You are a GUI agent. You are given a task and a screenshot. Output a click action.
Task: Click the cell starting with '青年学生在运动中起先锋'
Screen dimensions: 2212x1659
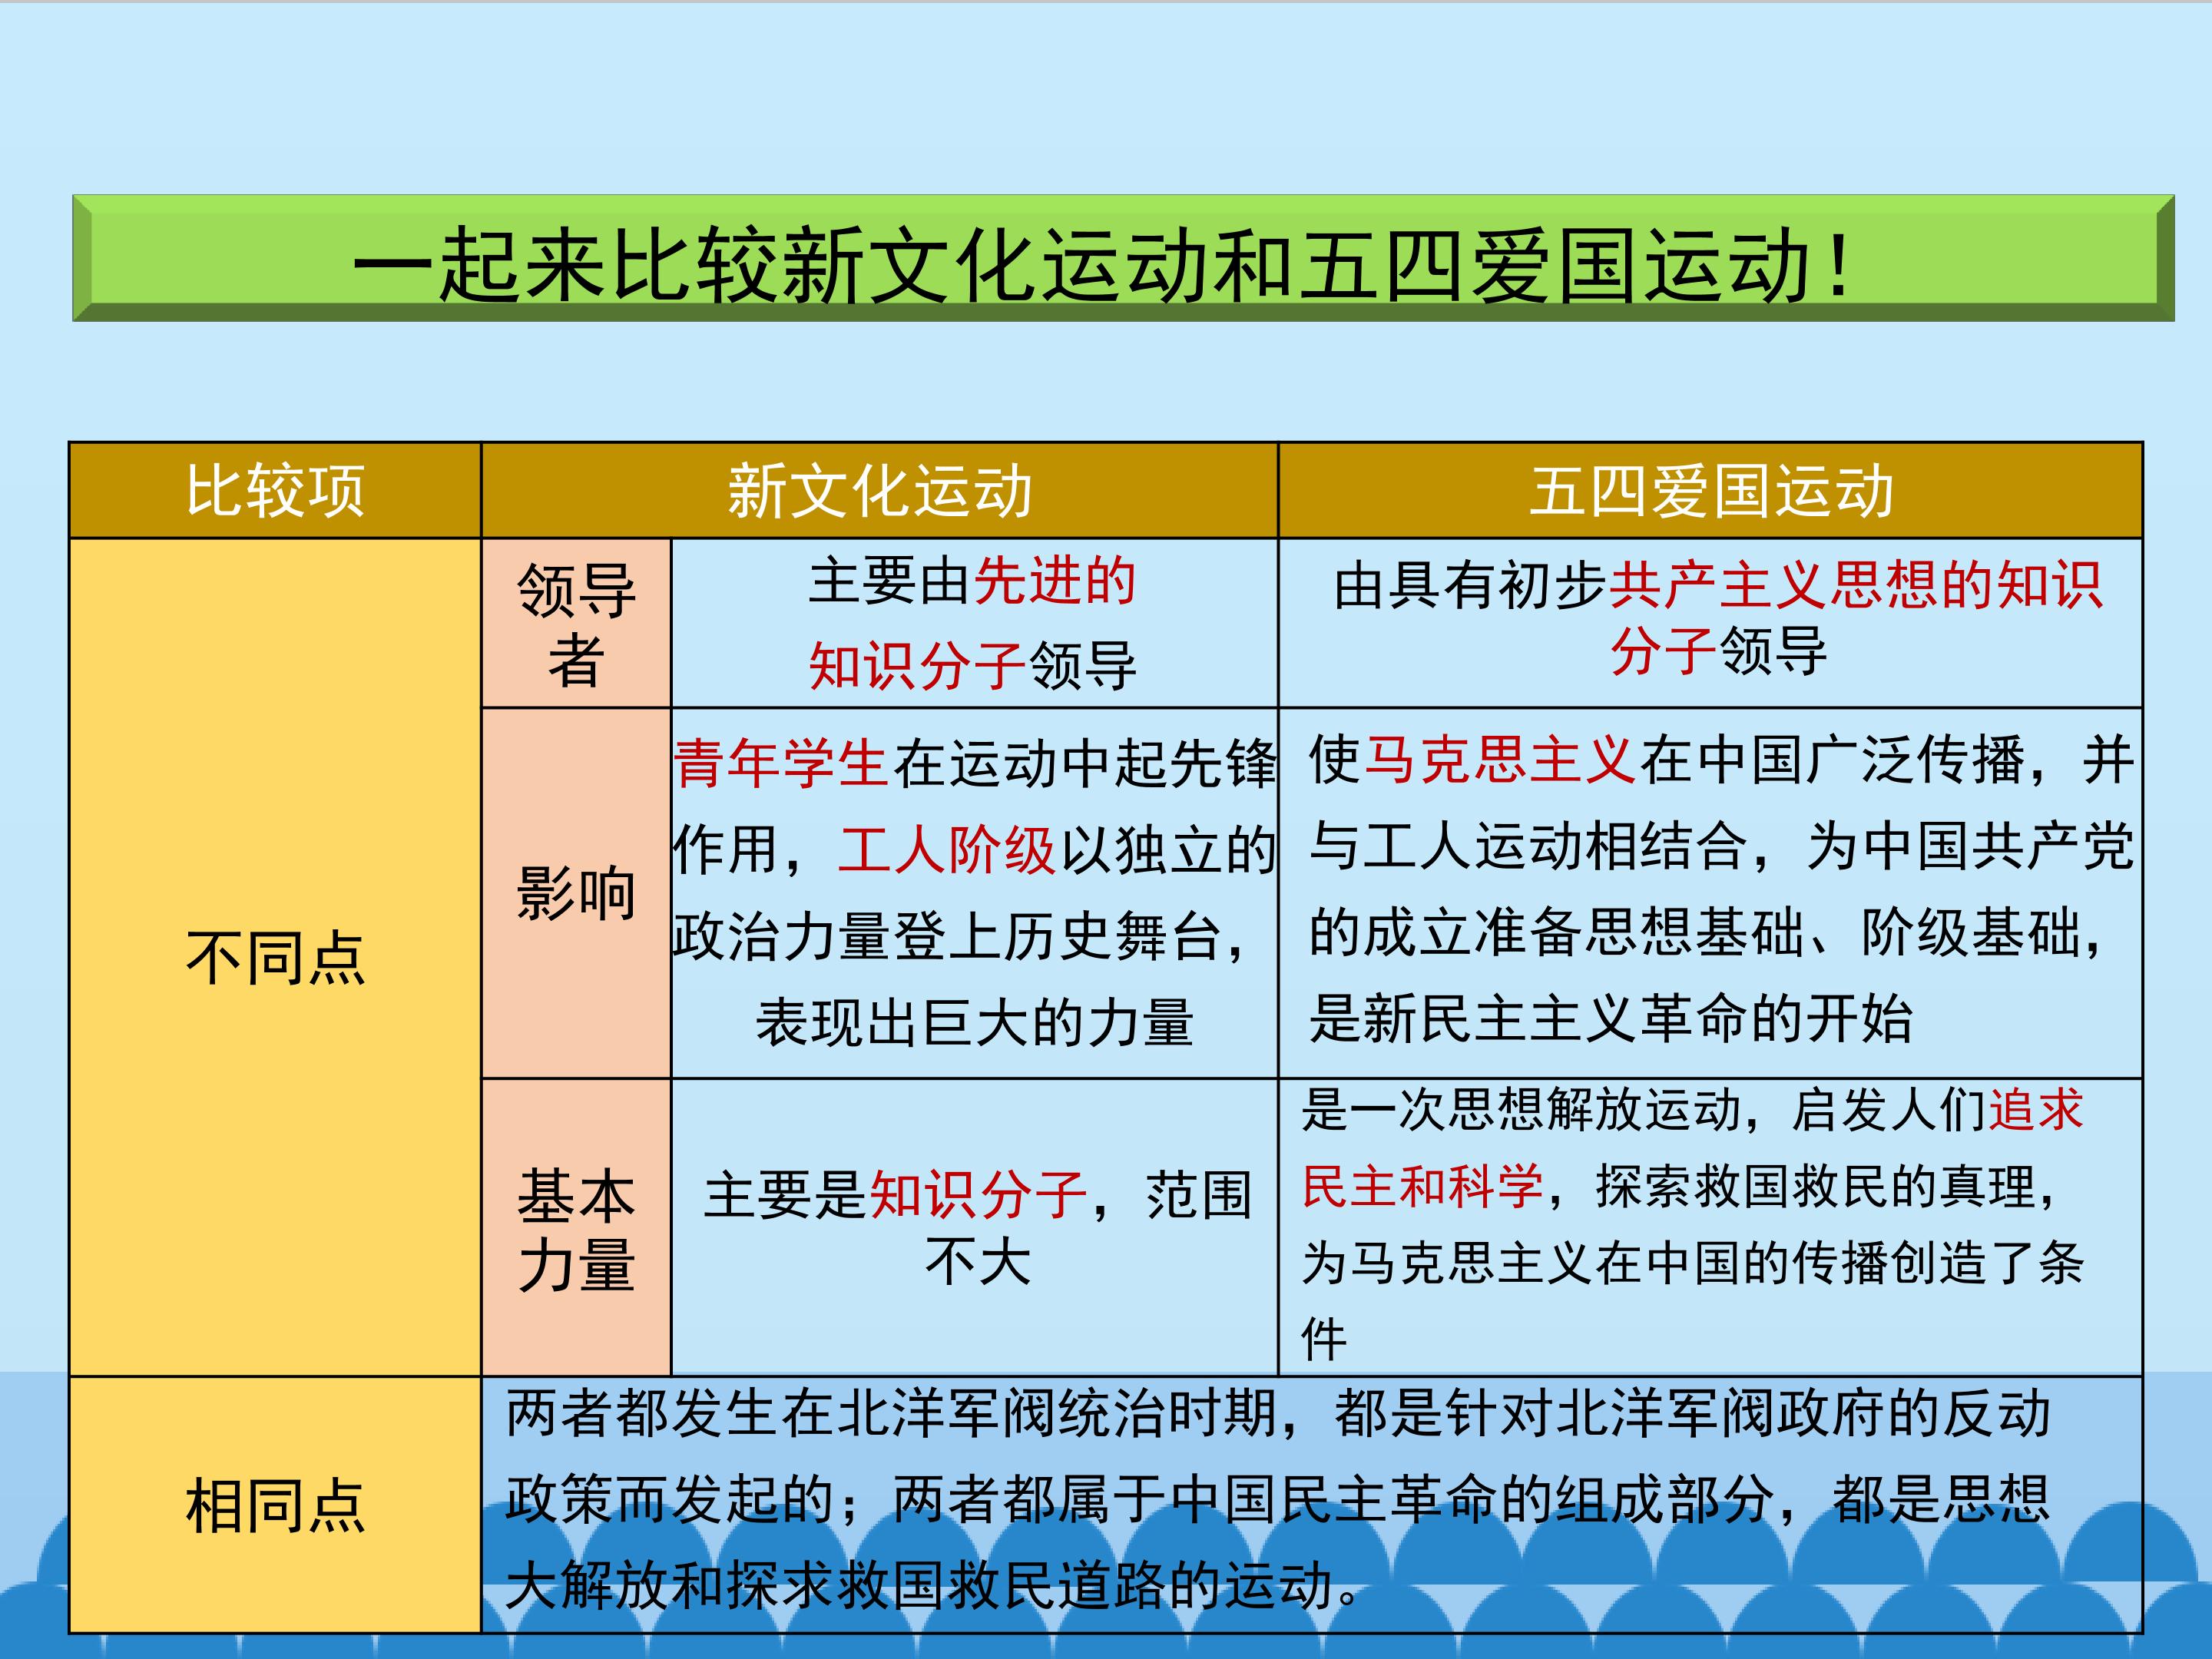click(974, 893)
